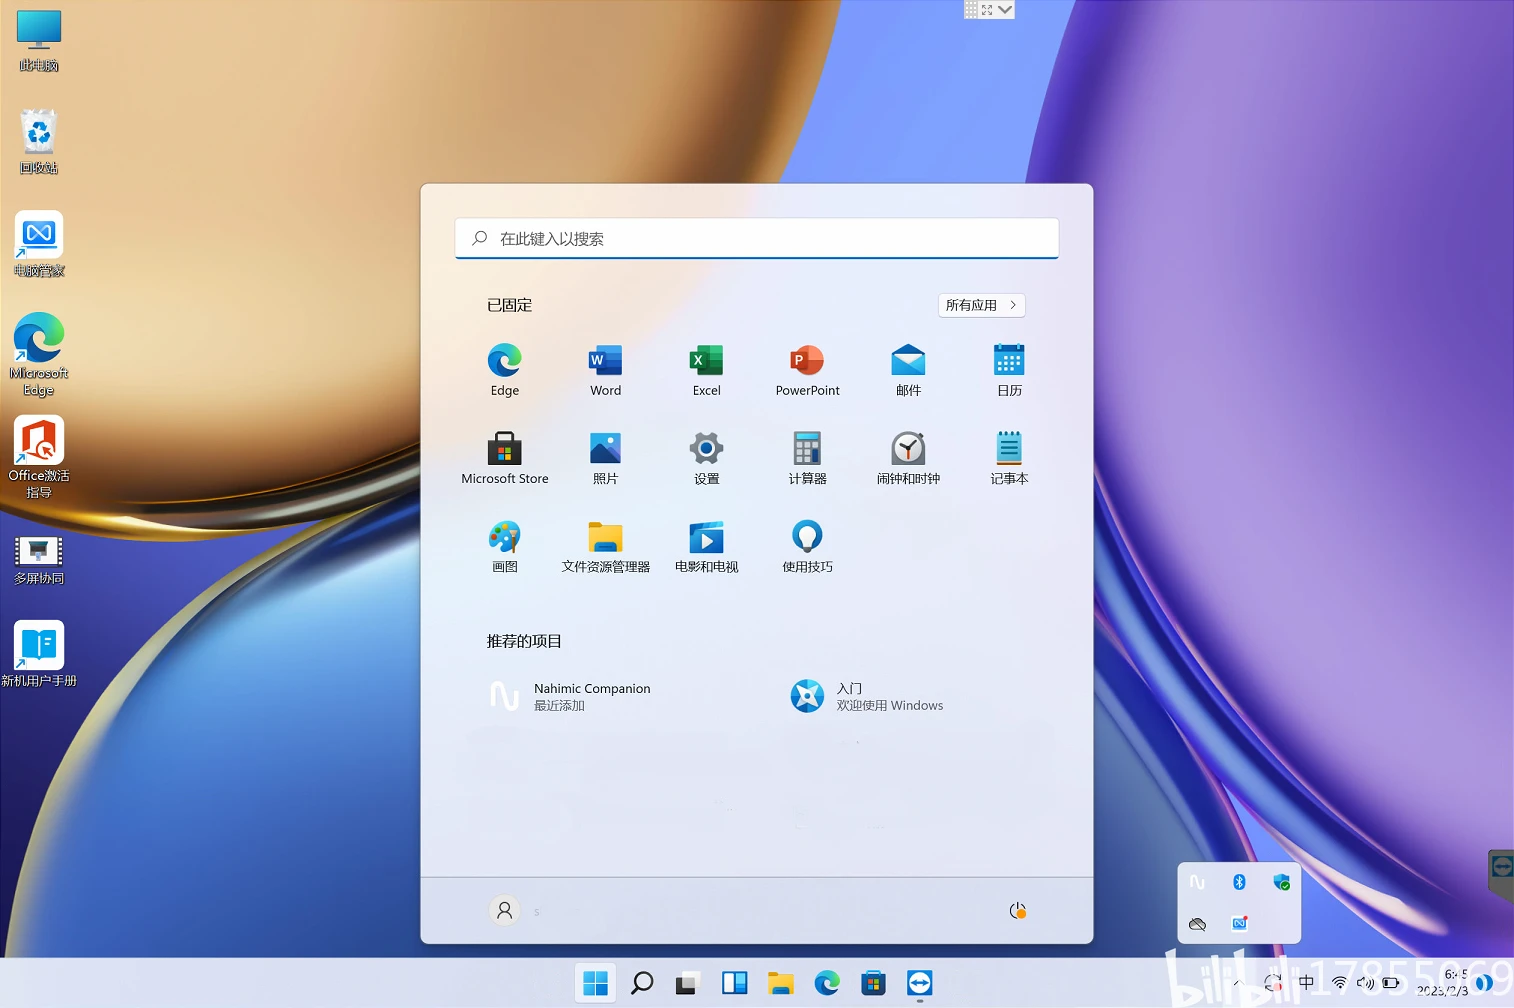Click the 所有应用 all apps button
Screen dimensions: 1514x1008
981,305
